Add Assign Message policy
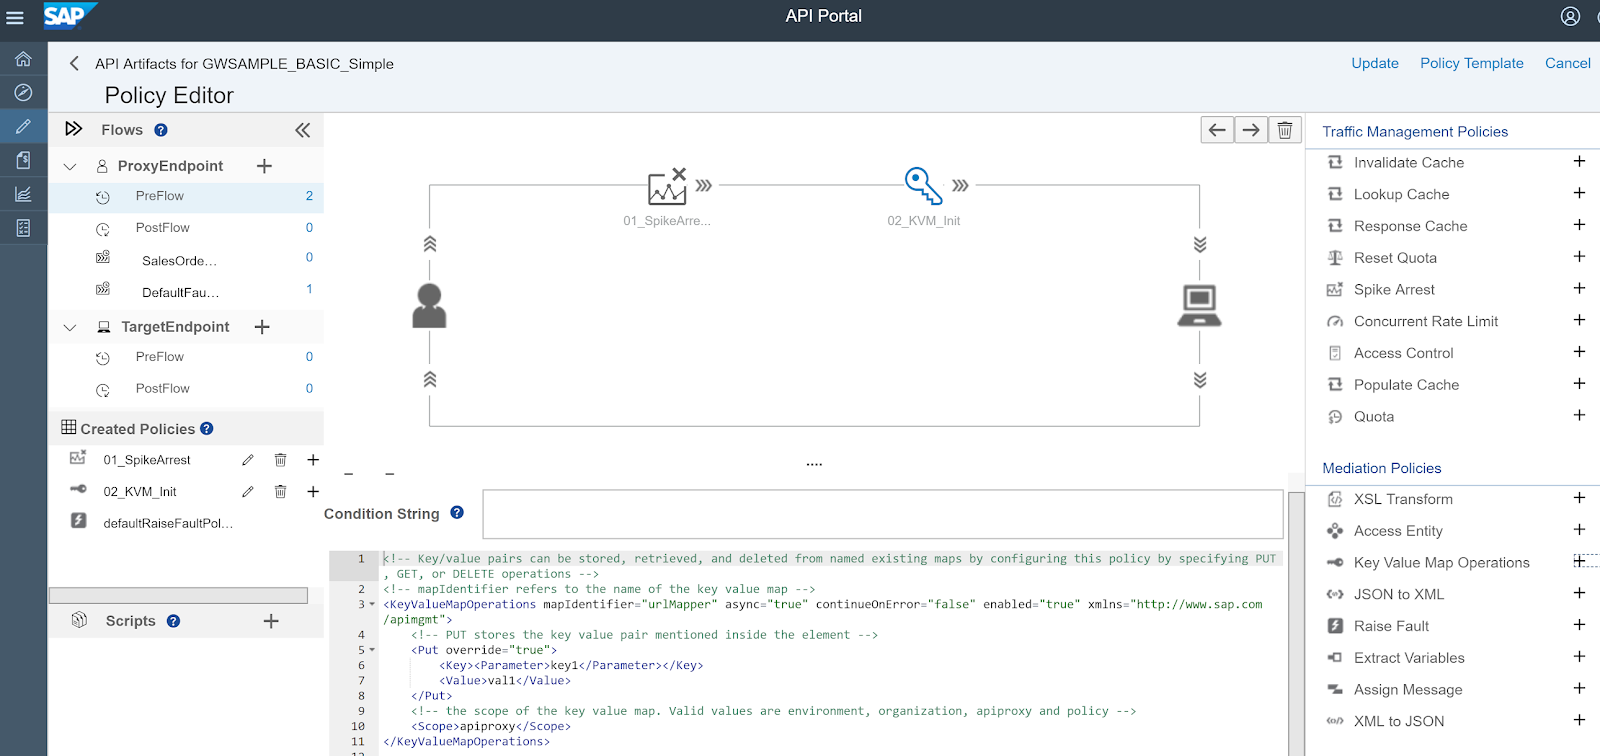The image size is (1600, 756). (x=1579, y=688)
